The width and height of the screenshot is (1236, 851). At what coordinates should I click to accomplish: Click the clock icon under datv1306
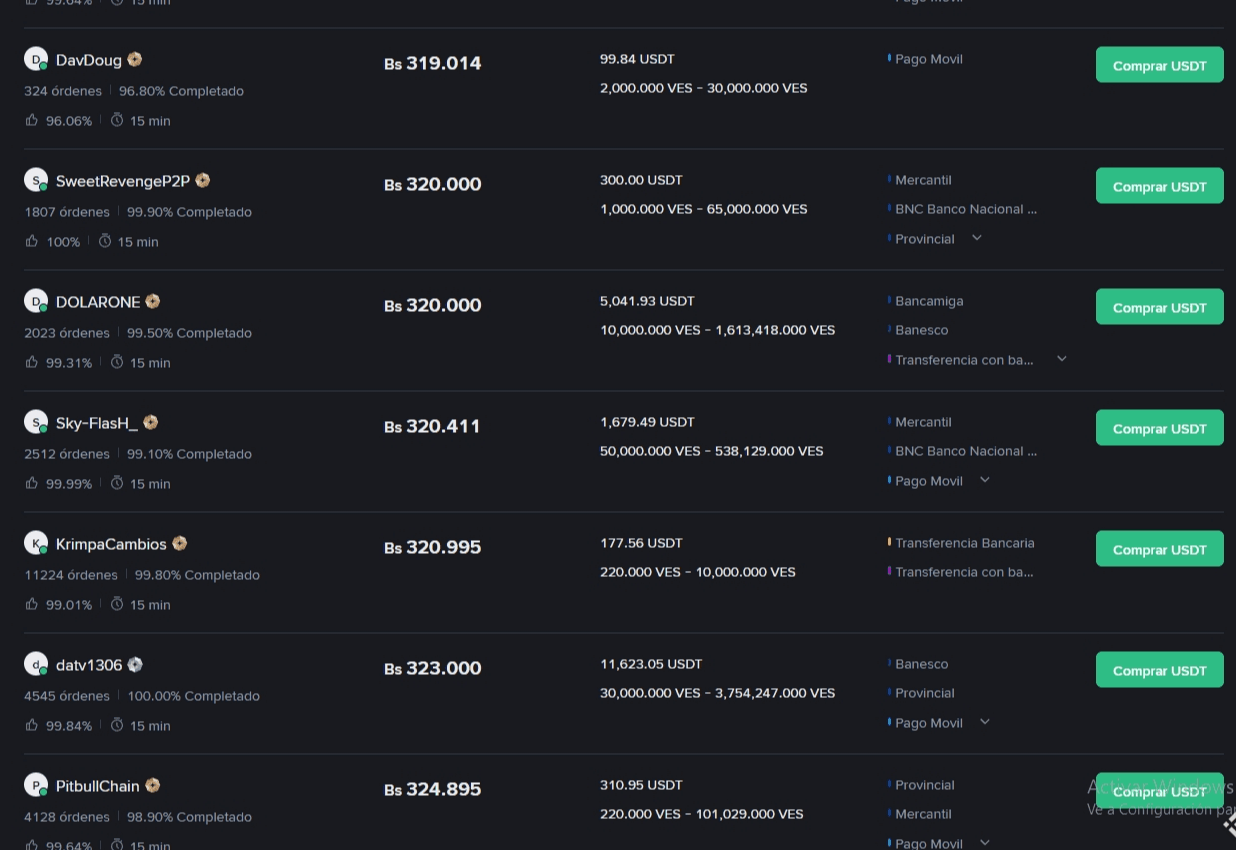tap(117, 725)
